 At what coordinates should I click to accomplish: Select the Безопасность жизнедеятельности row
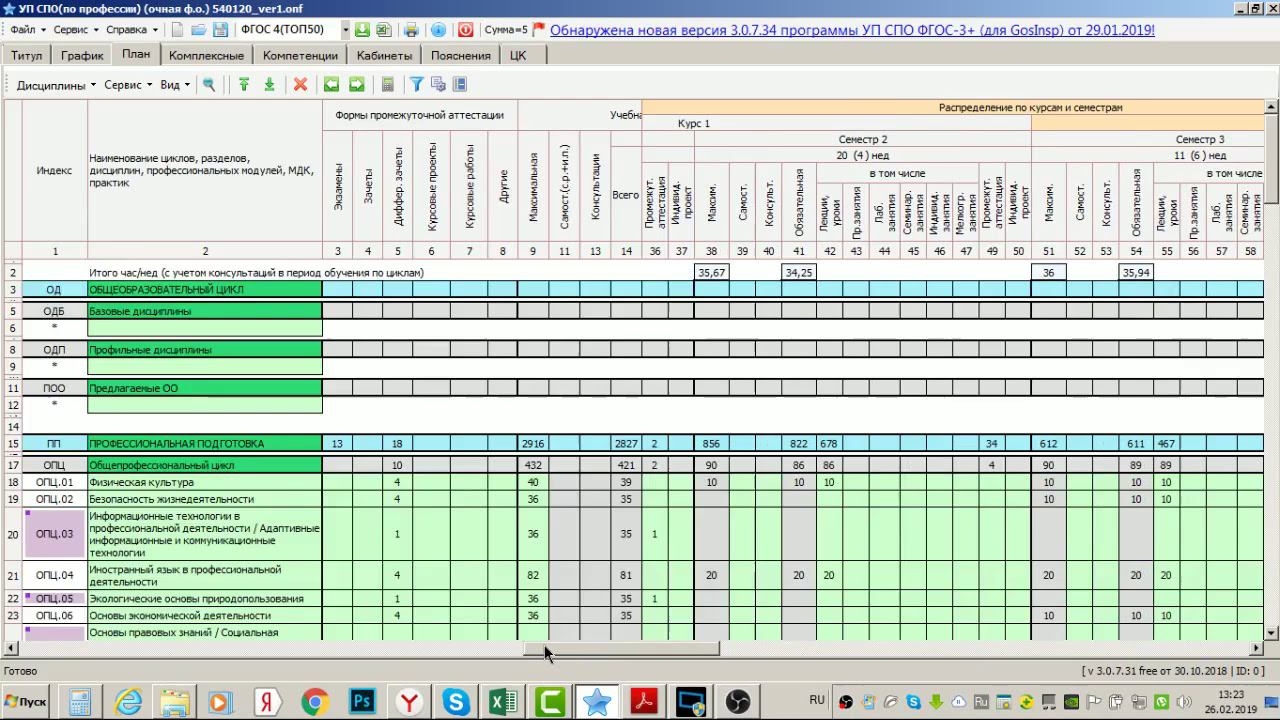(205, 499)
